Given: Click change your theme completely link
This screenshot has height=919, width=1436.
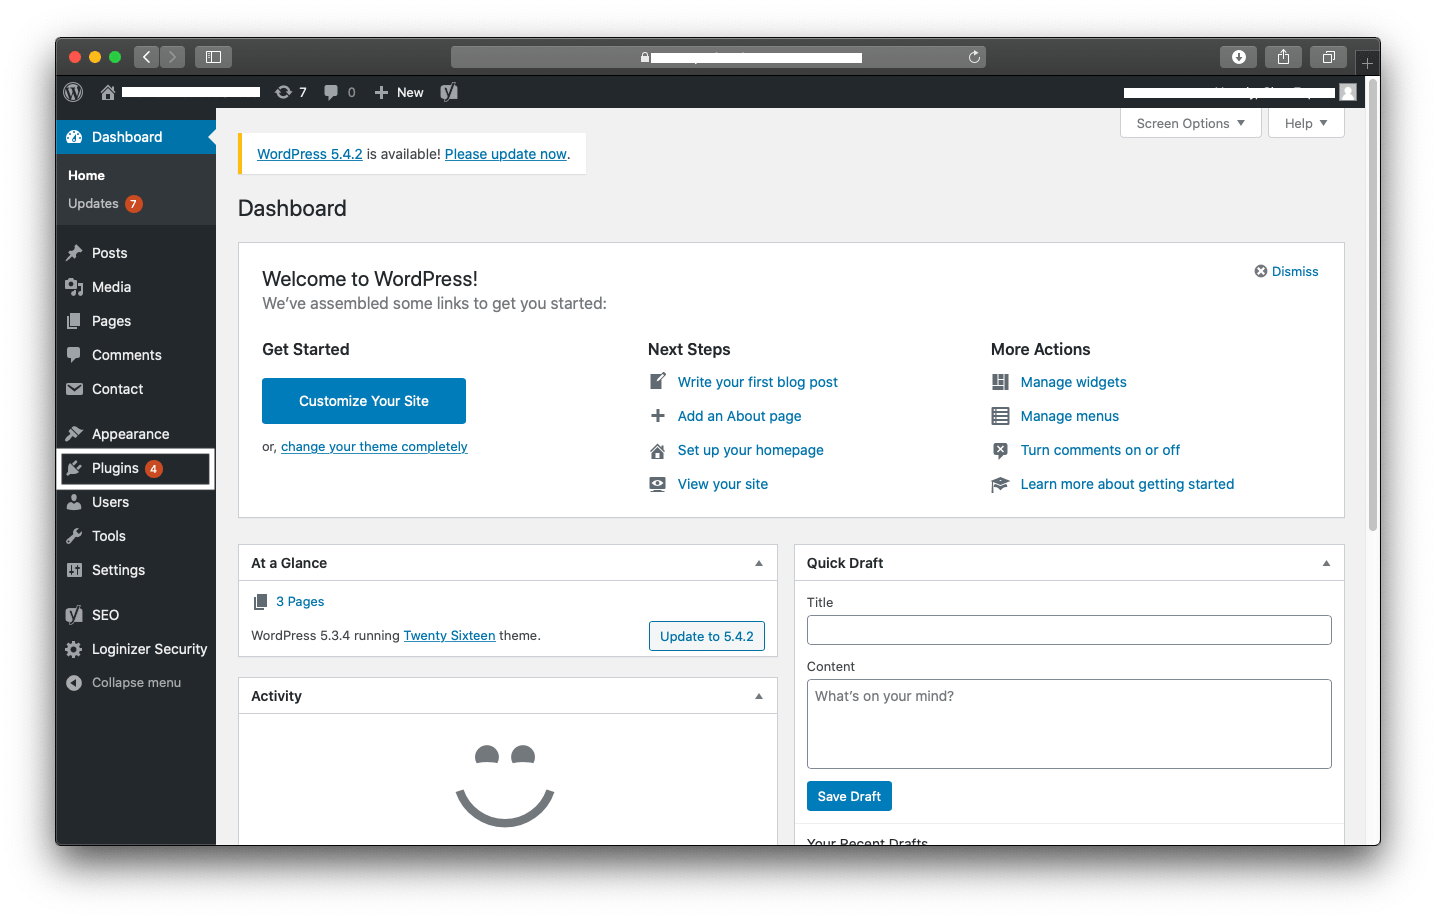Looking at the screenshot, I should click(x=374, y=447).
